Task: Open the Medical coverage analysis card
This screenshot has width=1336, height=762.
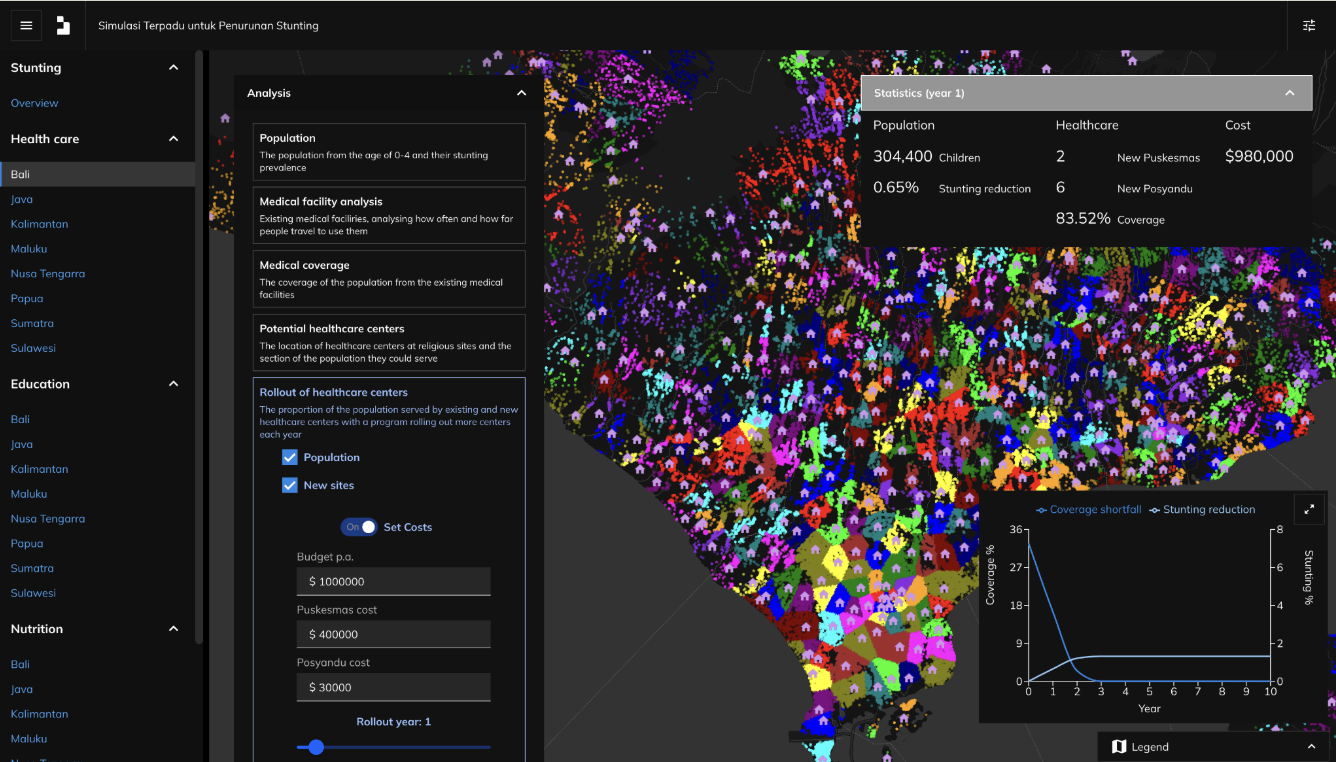Action: click(389, 279)
